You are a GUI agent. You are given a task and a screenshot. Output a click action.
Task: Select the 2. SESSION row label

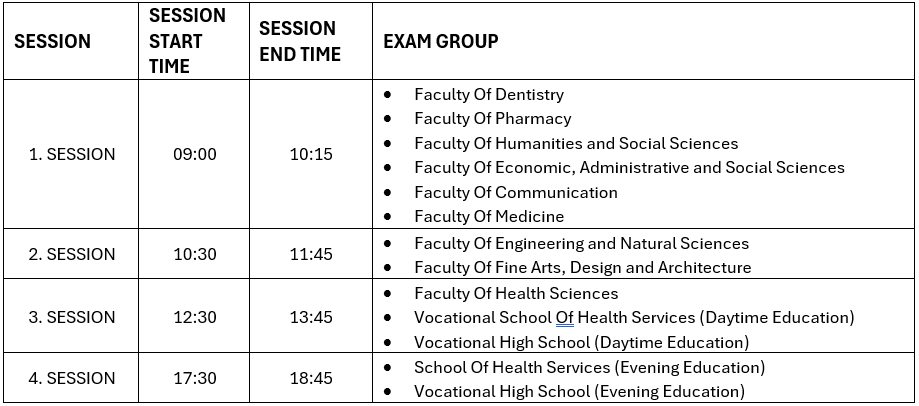point(71,254)
